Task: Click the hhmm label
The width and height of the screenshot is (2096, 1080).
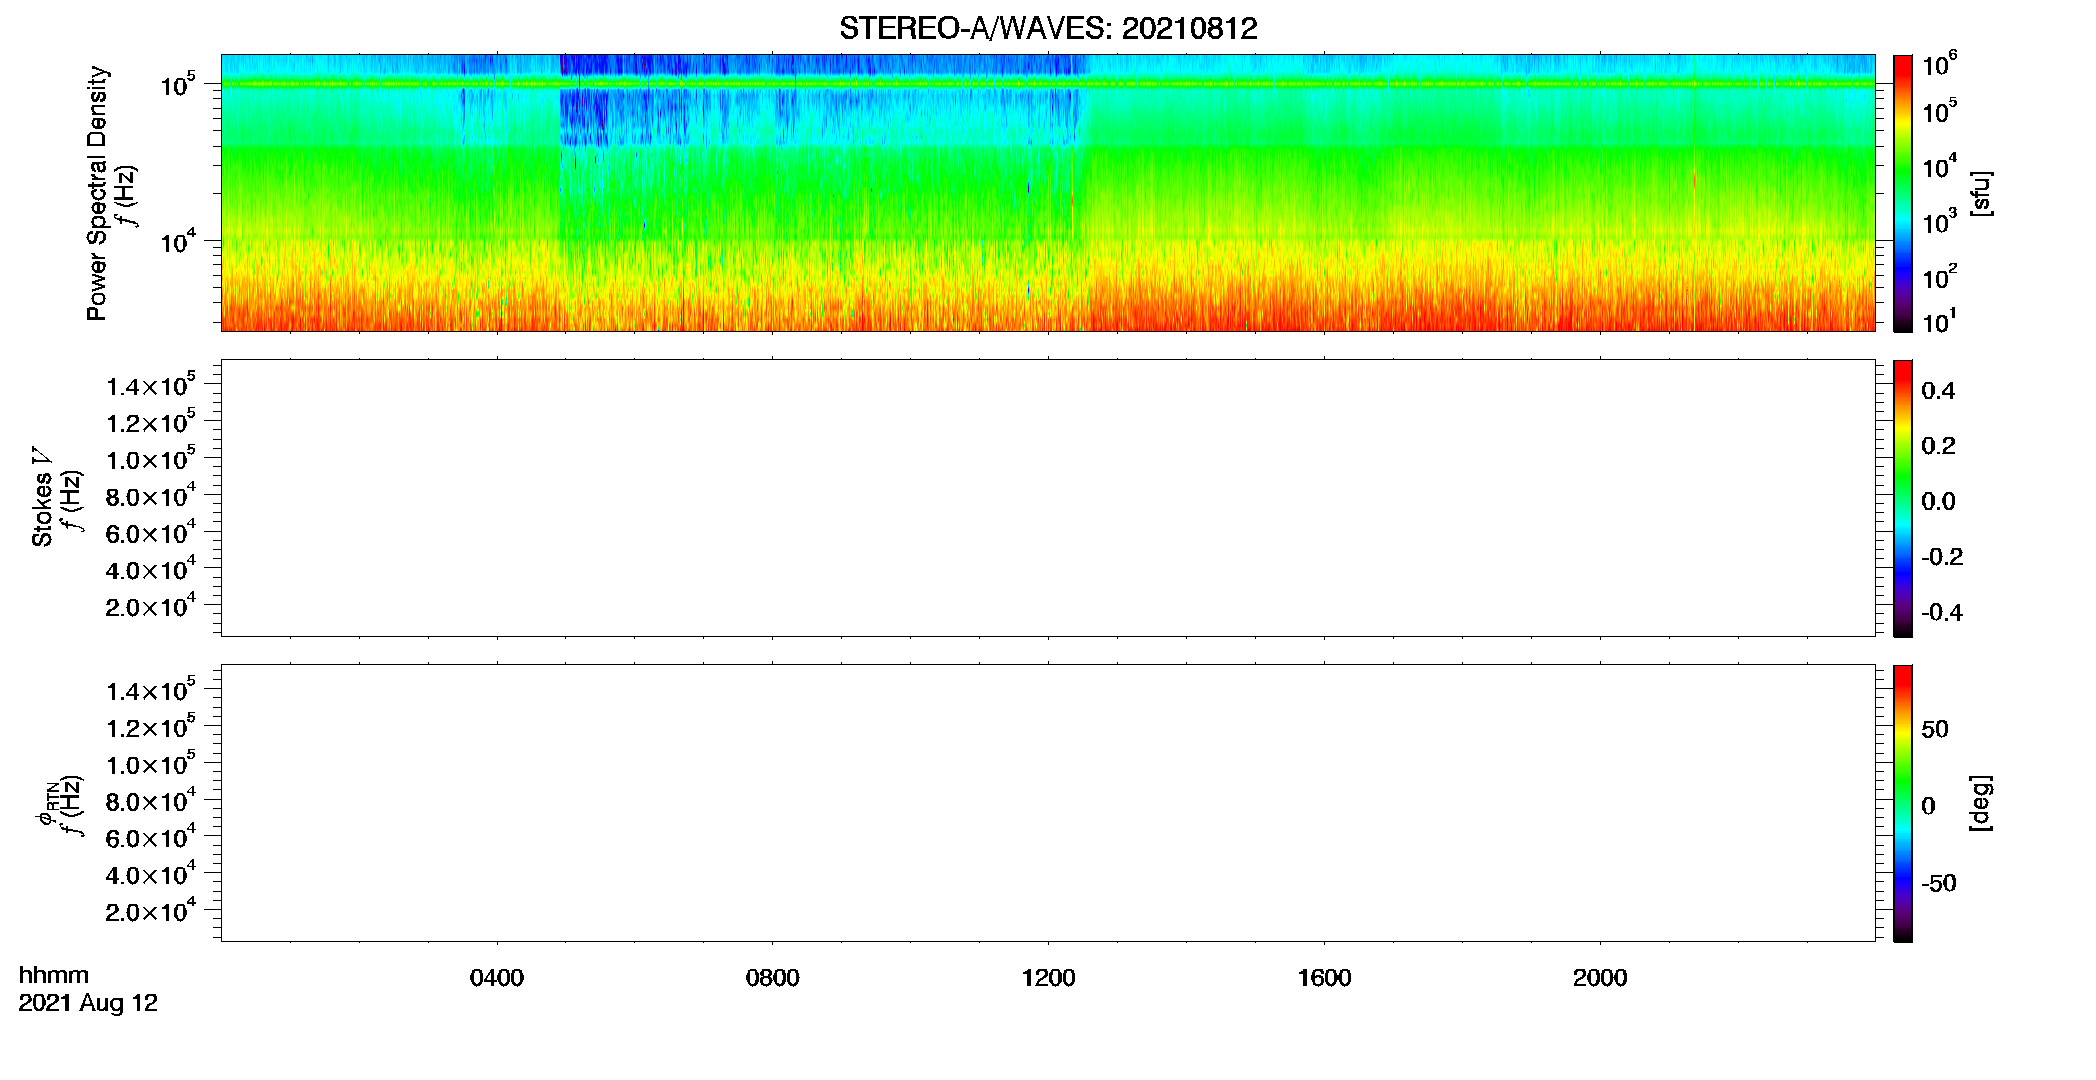Action: [x=54, y=975]
